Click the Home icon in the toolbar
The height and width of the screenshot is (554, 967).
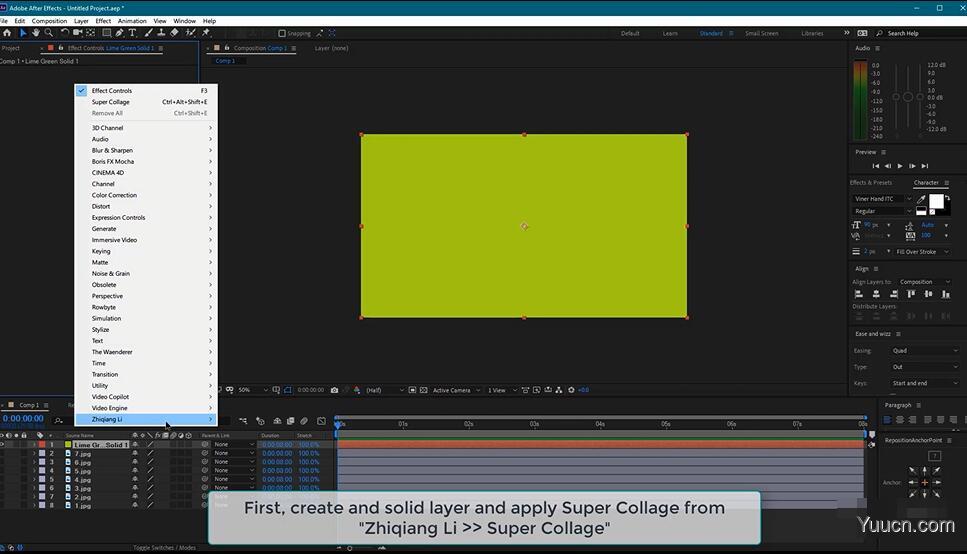7,33
